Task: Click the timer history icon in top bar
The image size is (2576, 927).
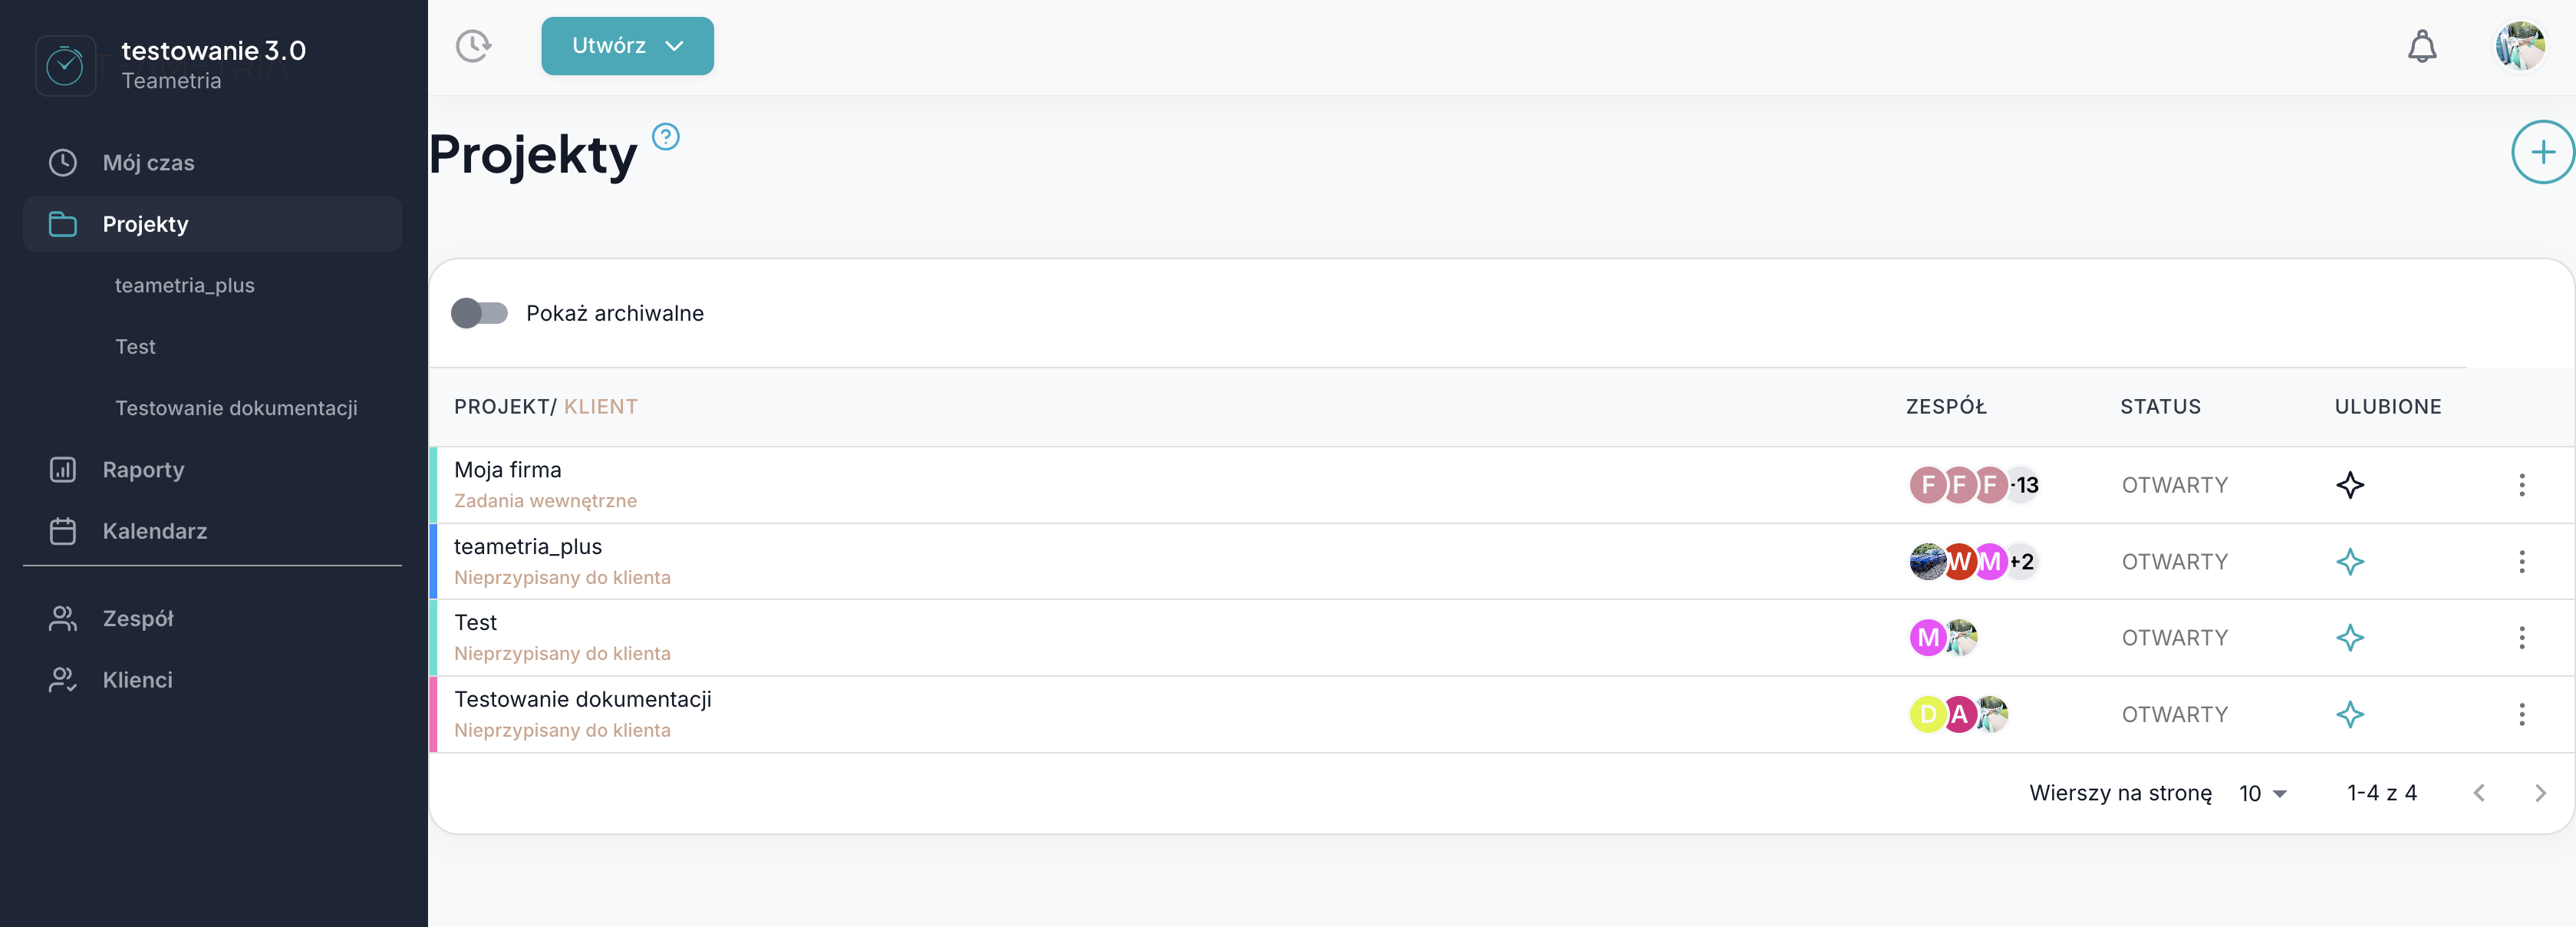Action: 473,46
